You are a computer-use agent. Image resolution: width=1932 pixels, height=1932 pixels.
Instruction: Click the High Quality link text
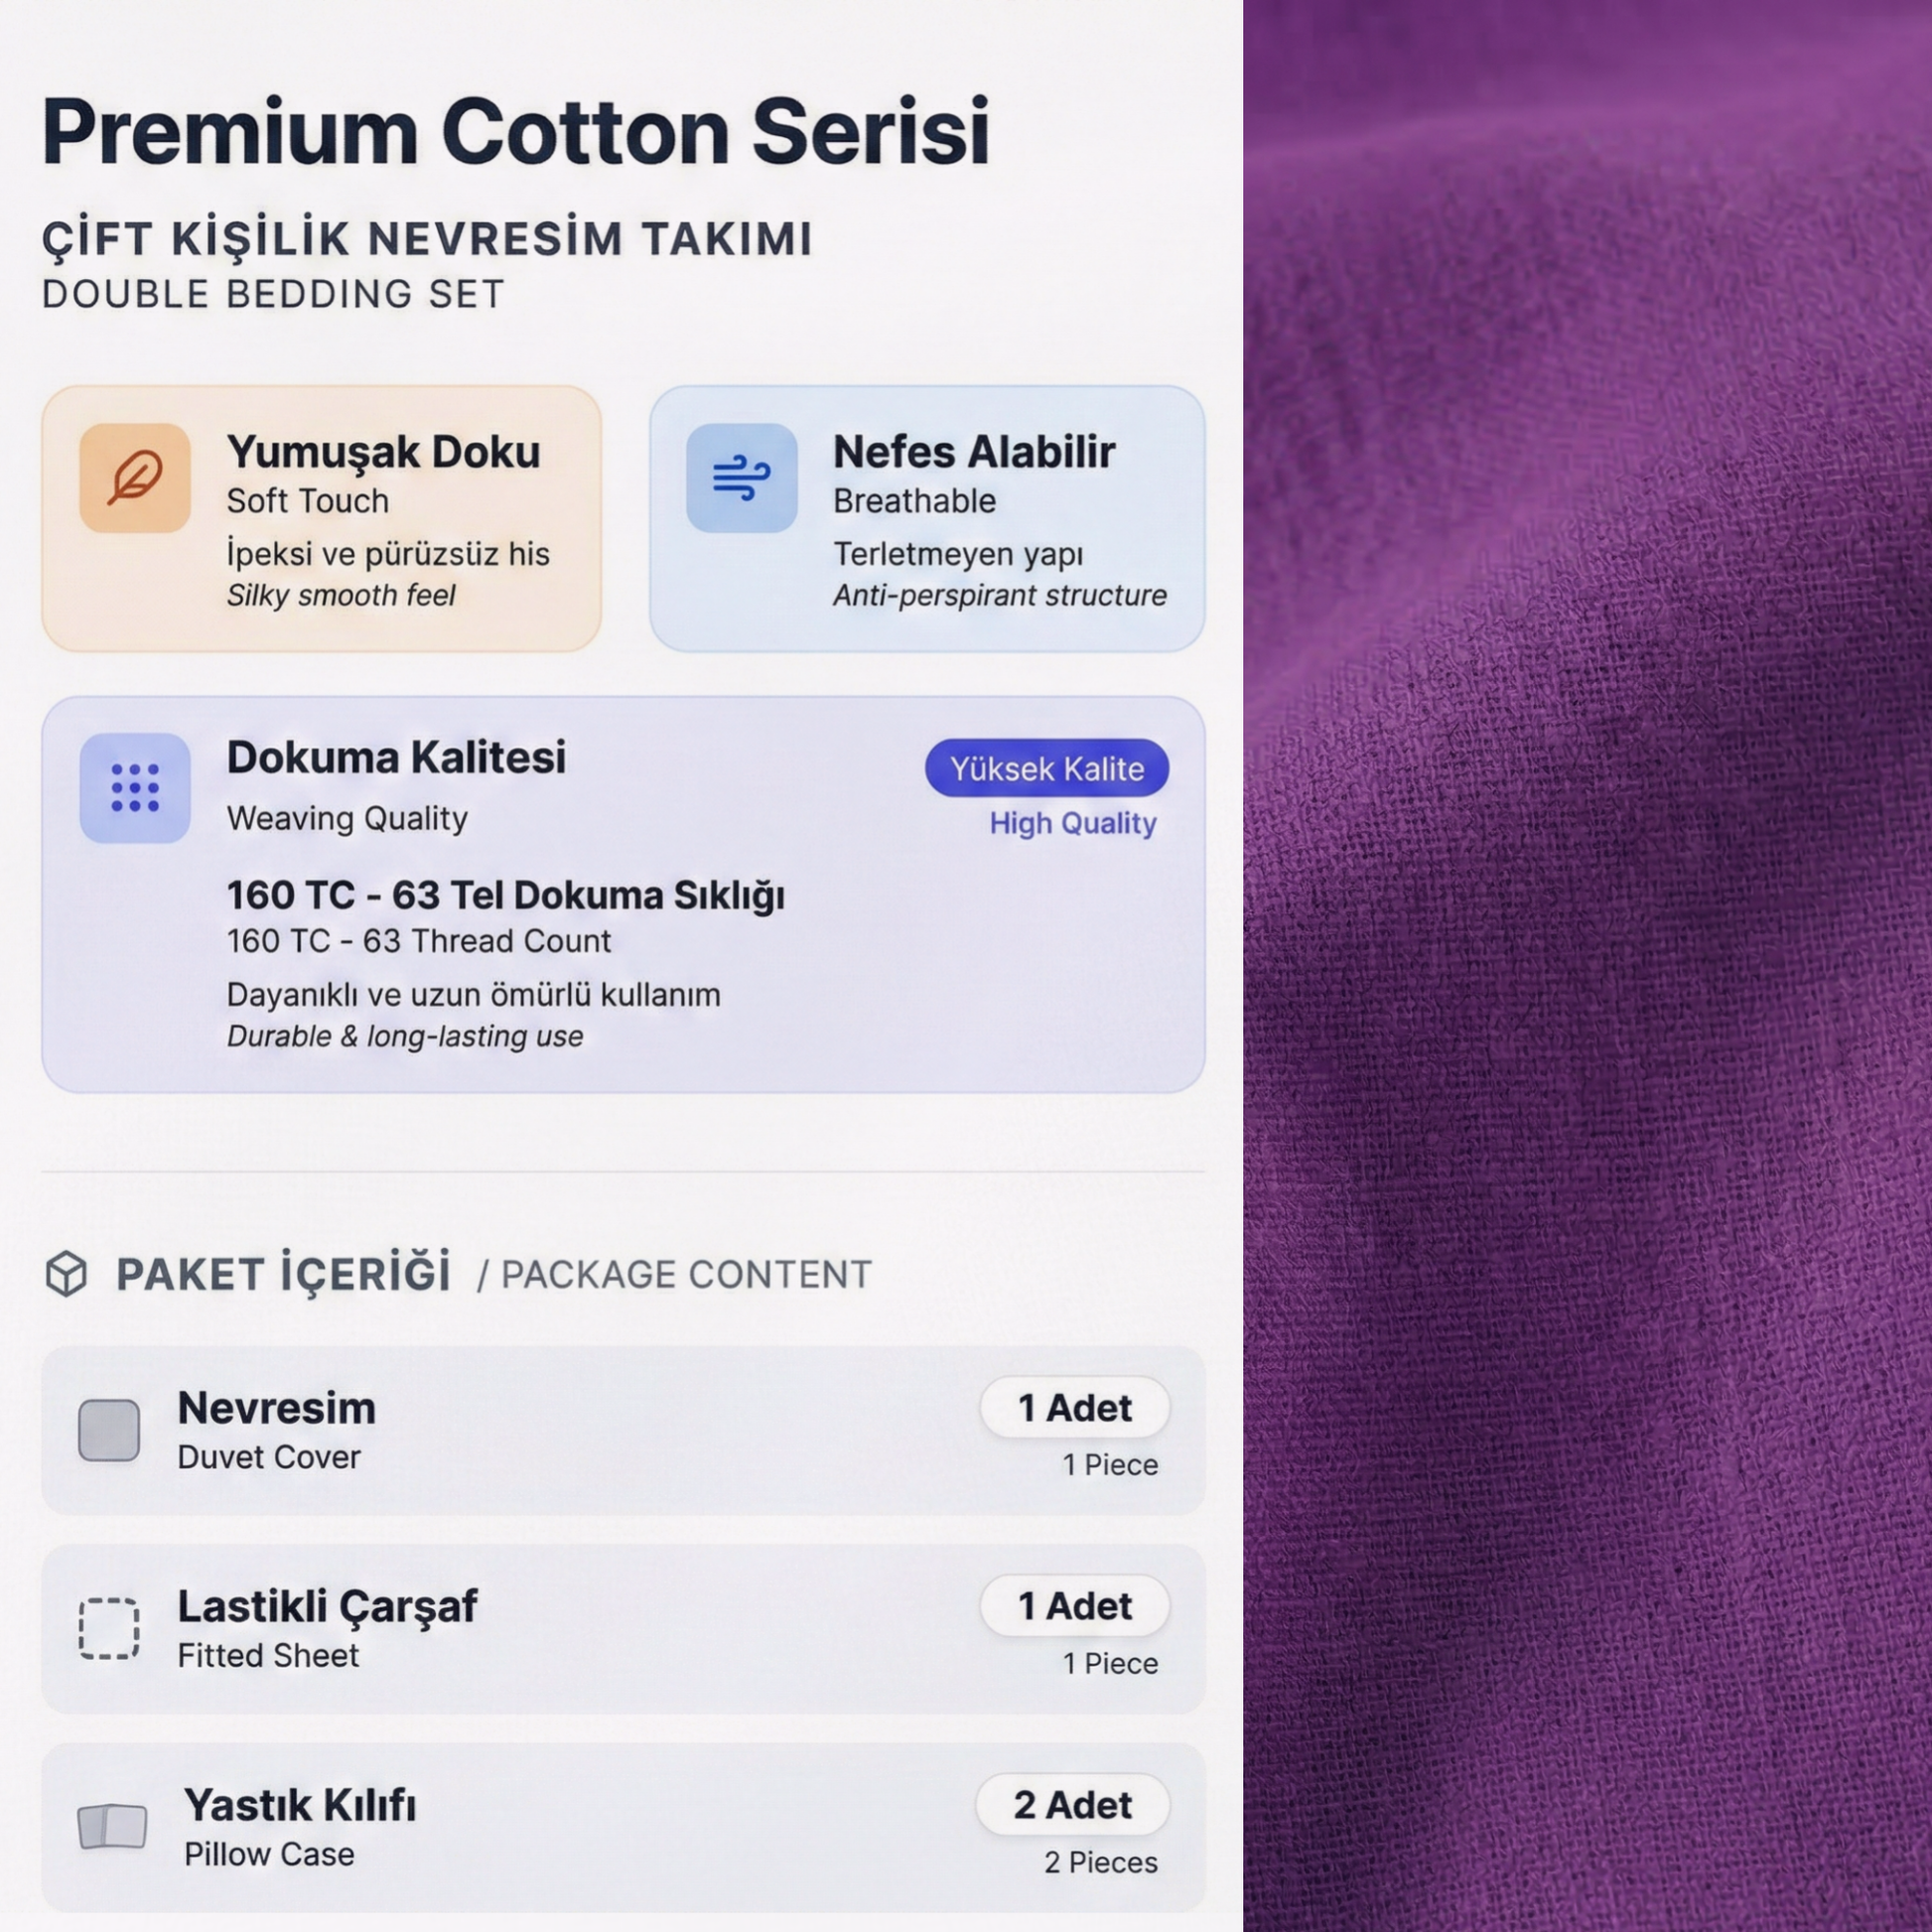1072,823
